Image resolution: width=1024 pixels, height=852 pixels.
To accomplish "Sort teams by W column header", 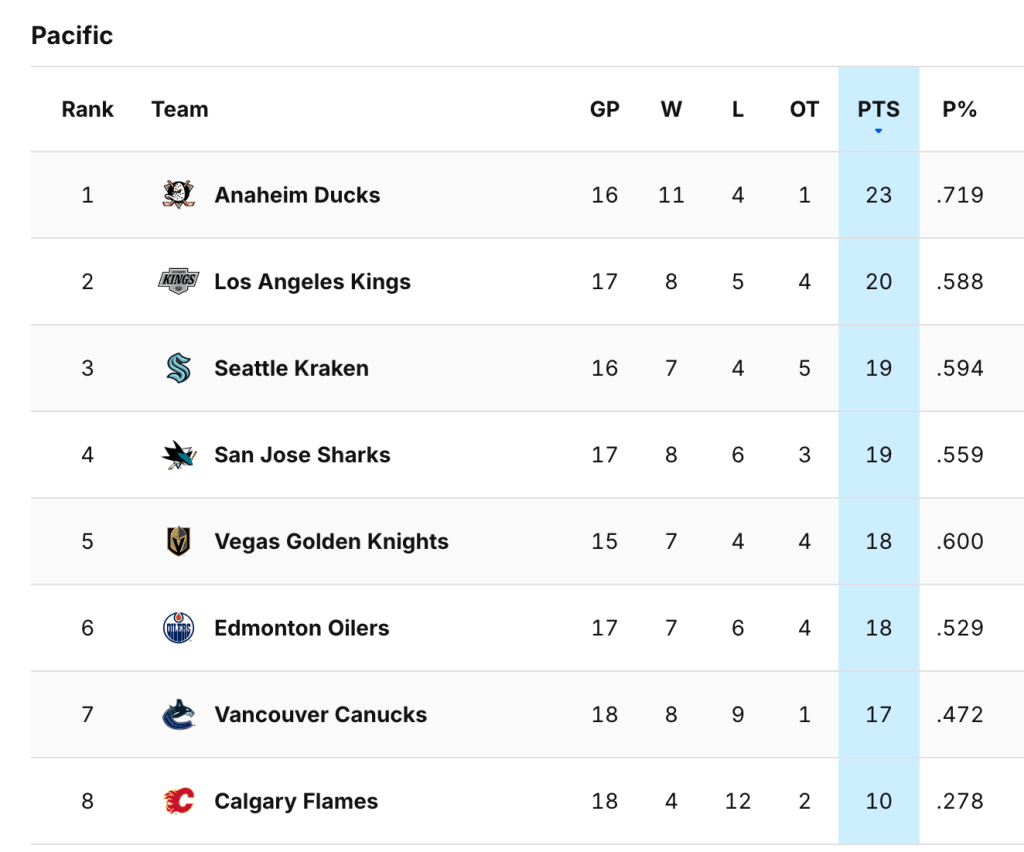I will (x=671, y=109).
